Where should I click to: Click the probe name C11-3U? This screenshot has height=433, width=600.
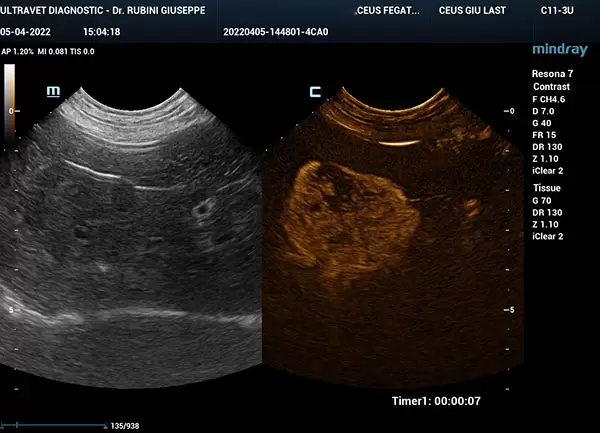coord(557,10)
